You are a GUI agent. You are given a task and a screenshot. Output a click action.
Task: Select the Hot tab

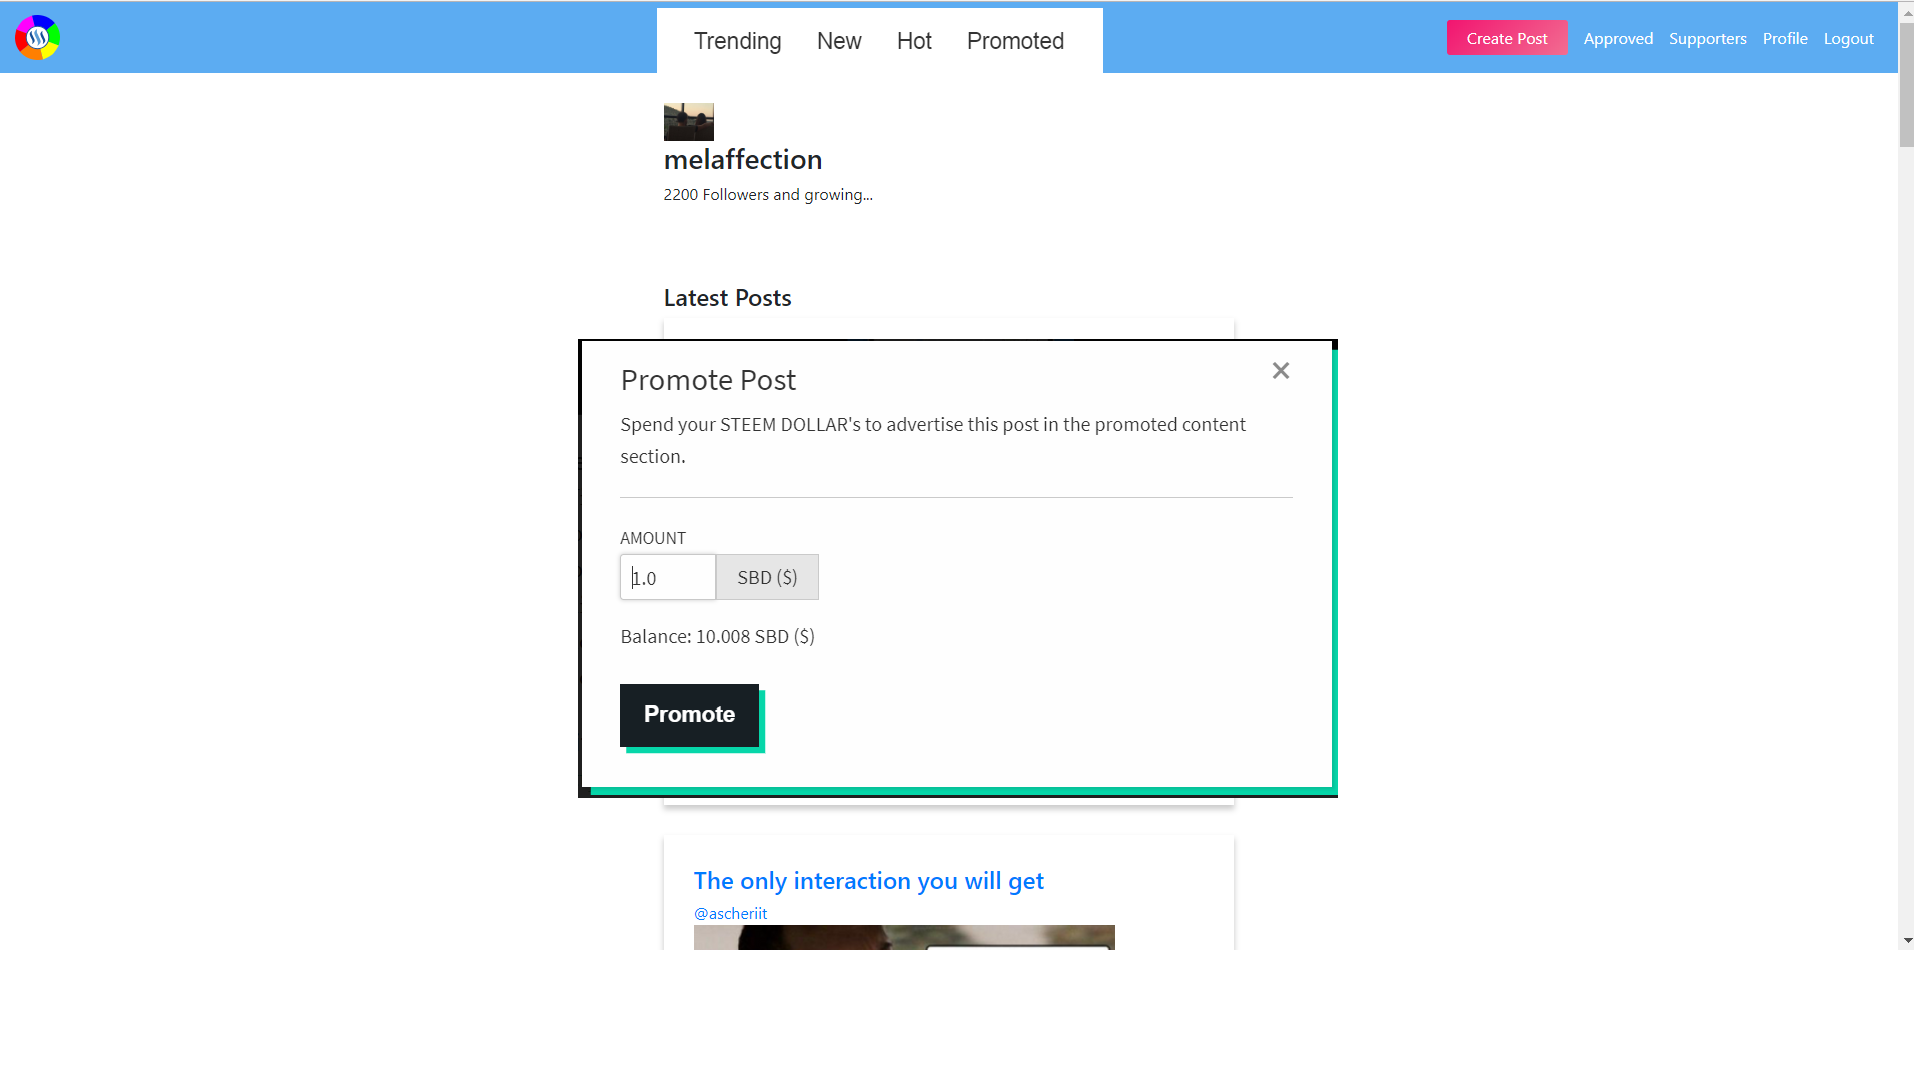coord(913,41)
